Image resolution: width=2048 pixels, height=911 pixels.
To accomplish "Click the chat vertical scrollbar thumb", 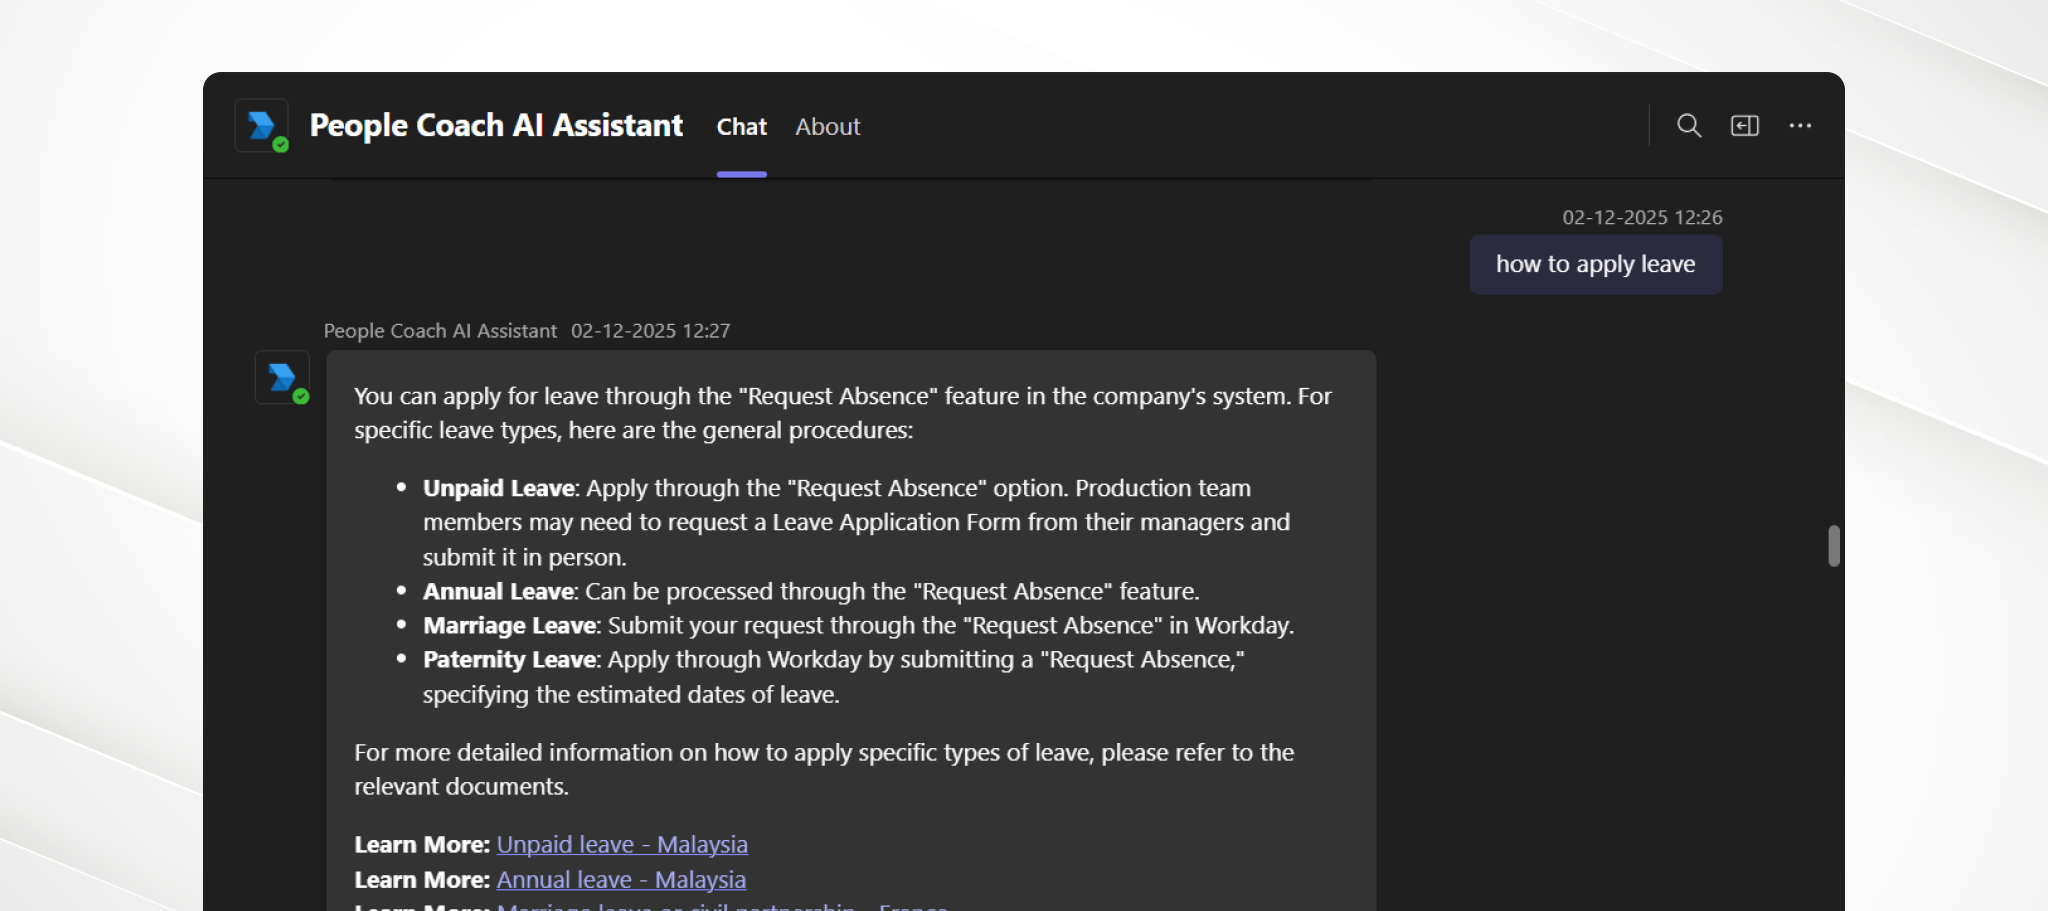I will (1833, 546).
